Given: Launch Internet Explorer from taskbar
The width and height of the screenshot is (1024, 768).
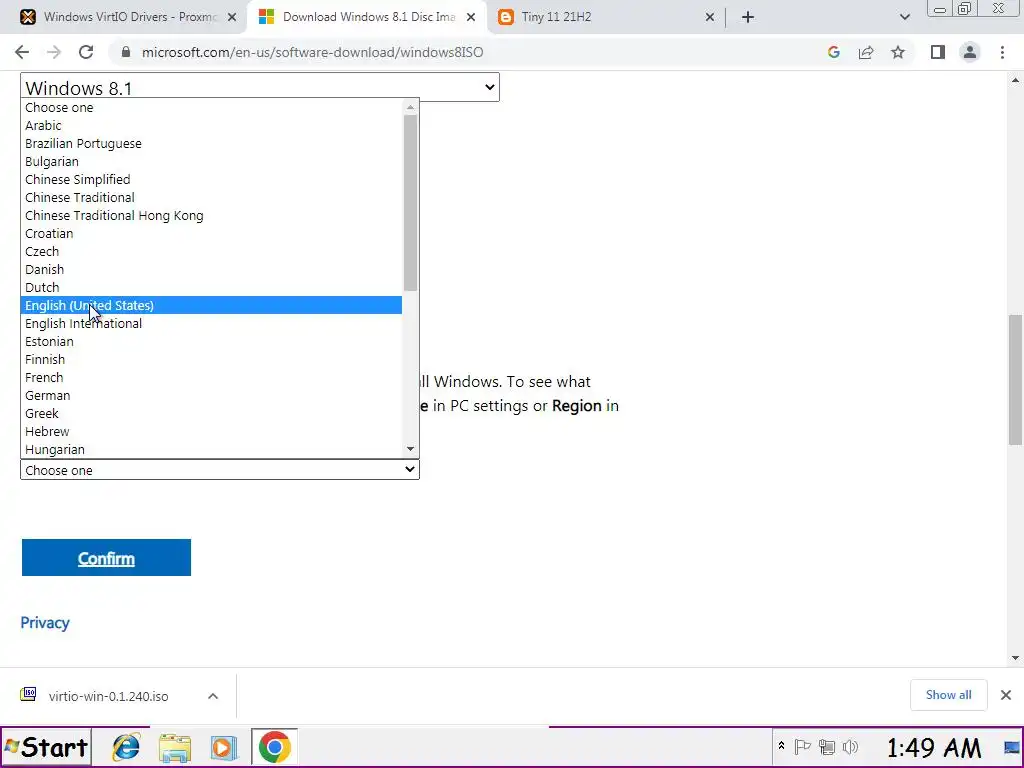Looking at the screenshot, I should 127,748.
